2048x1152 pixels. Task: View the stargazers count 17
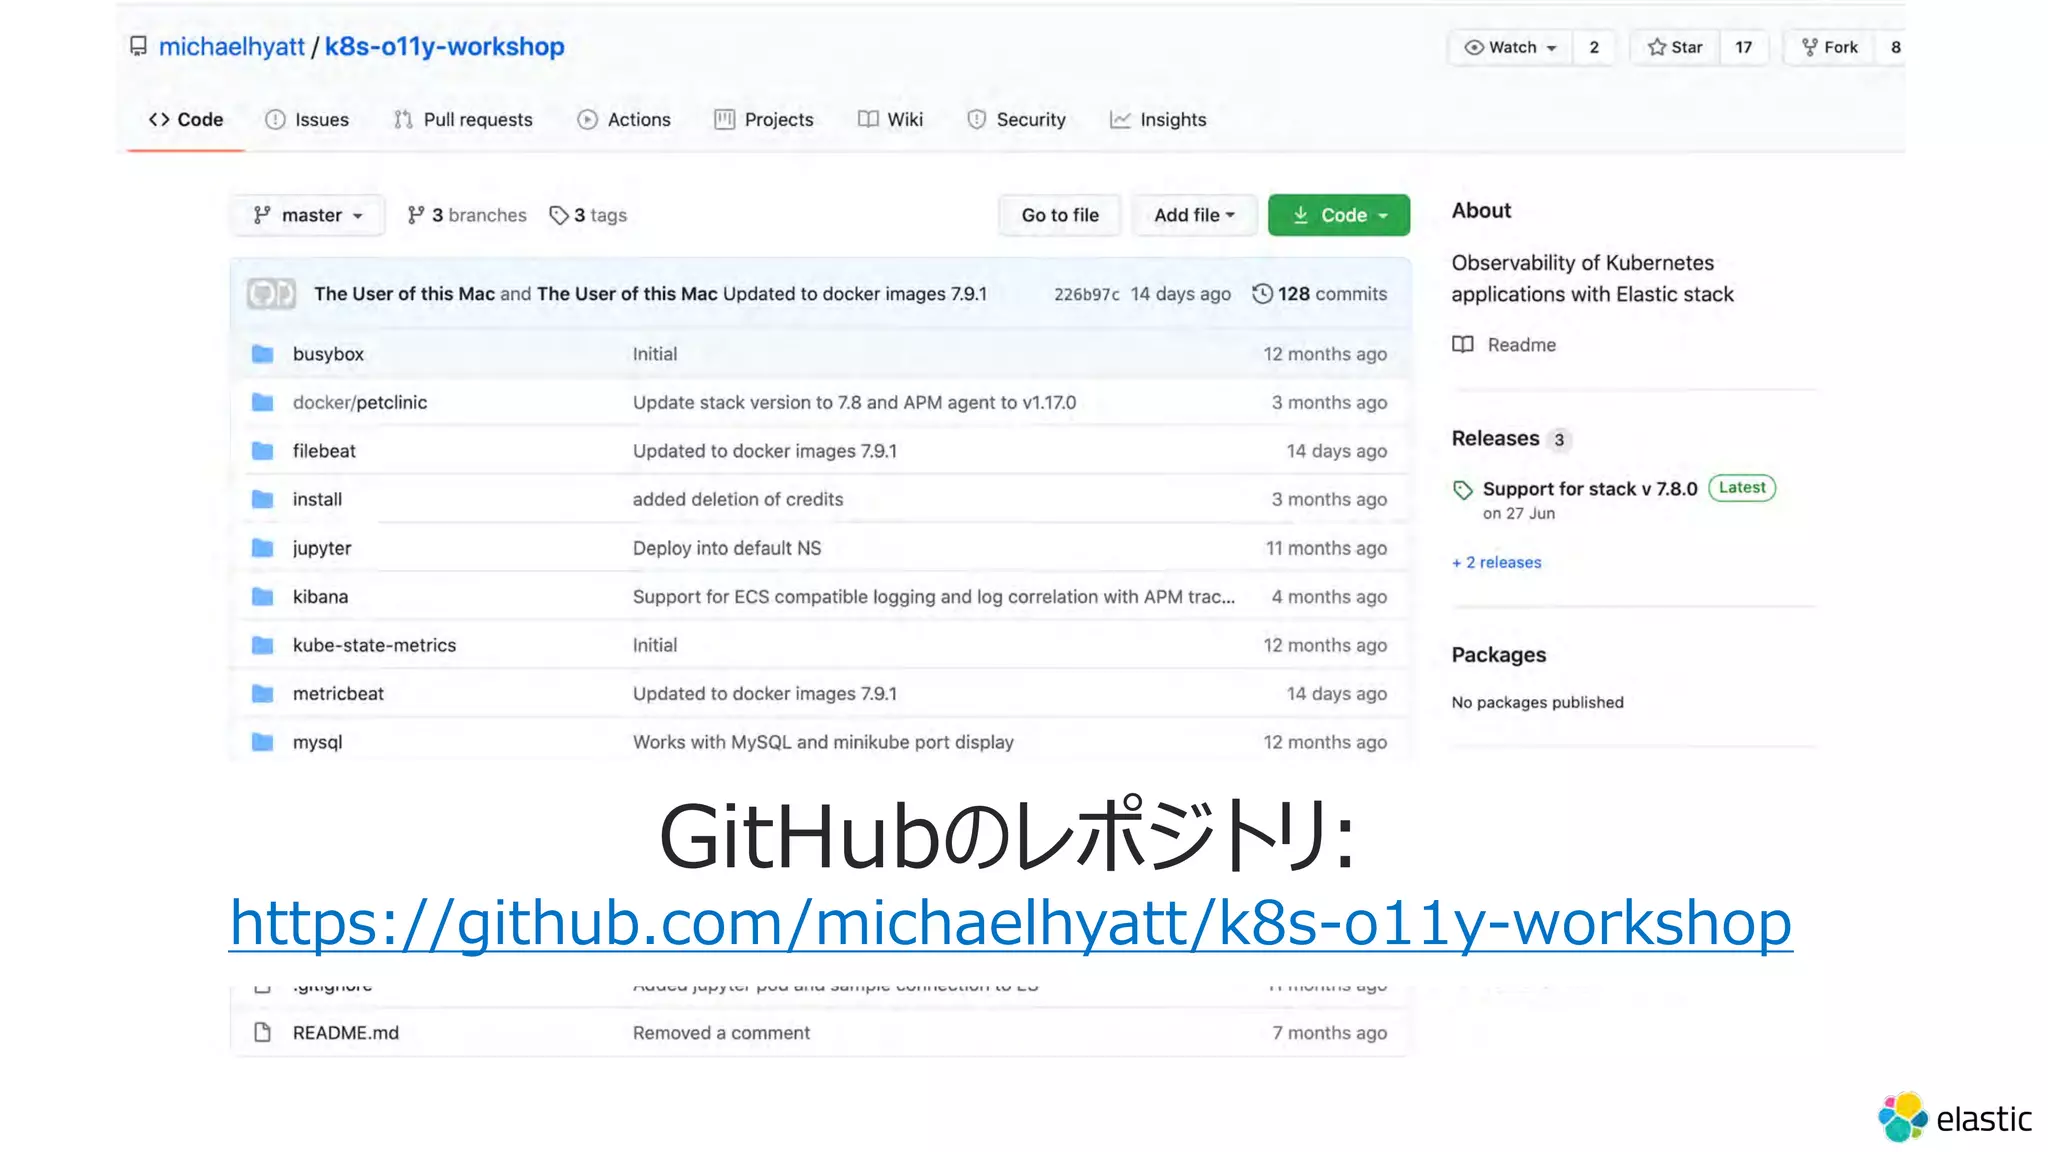pyautogui.click(x=1744, y=47)
